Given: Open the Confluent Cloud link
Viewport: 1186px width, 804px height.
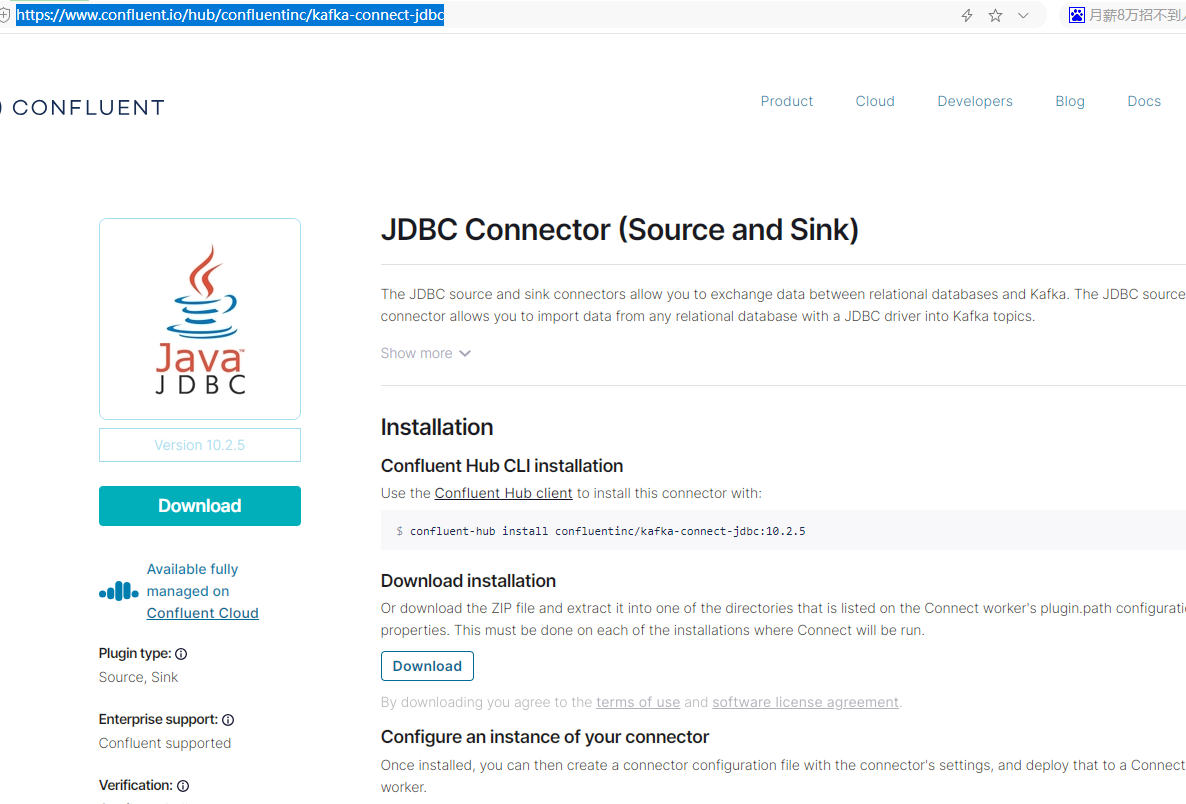Looking at the screenshot, I should pyautogui.click(x=203, y=613).
